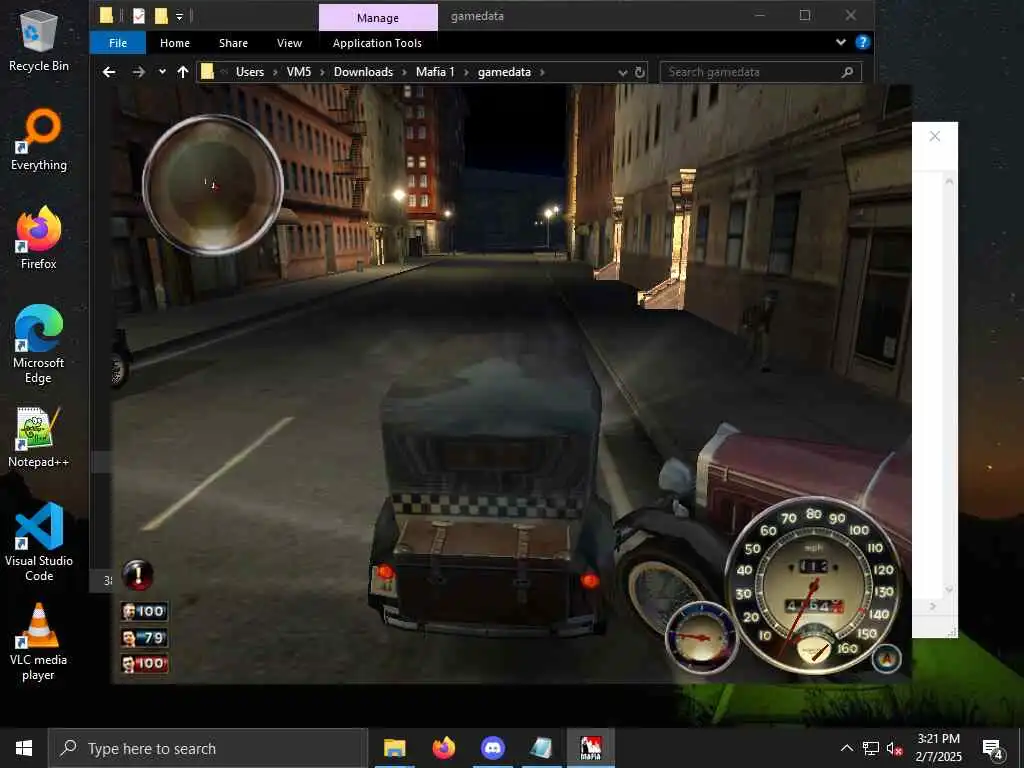Close the white window behind the game
This screenshot has width=1024, height=768.
click(935, 136)
